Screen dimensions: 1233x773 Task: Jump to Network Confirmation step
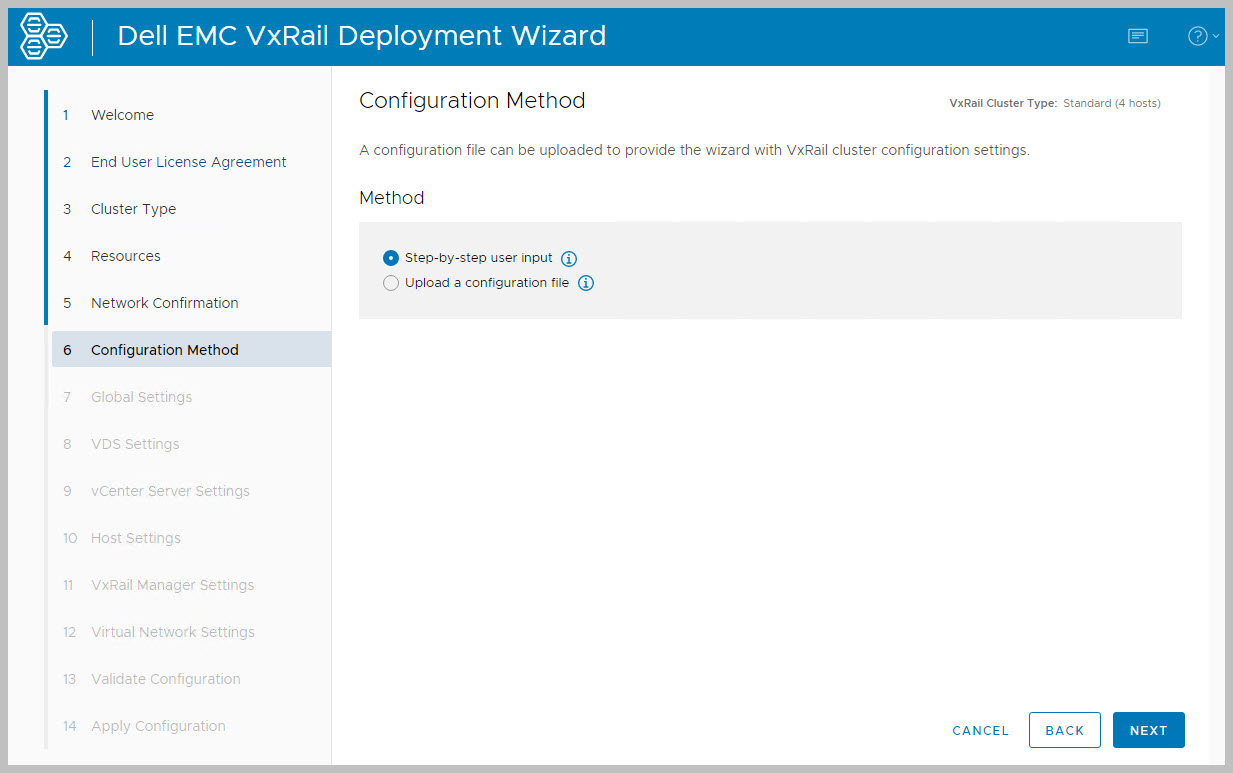click(164, 303)
